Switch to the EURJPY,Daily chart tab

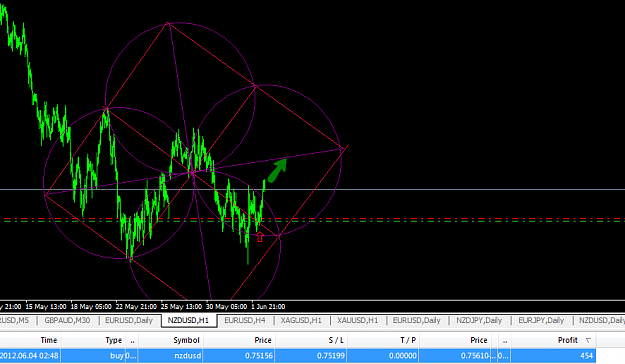[541, 320]
